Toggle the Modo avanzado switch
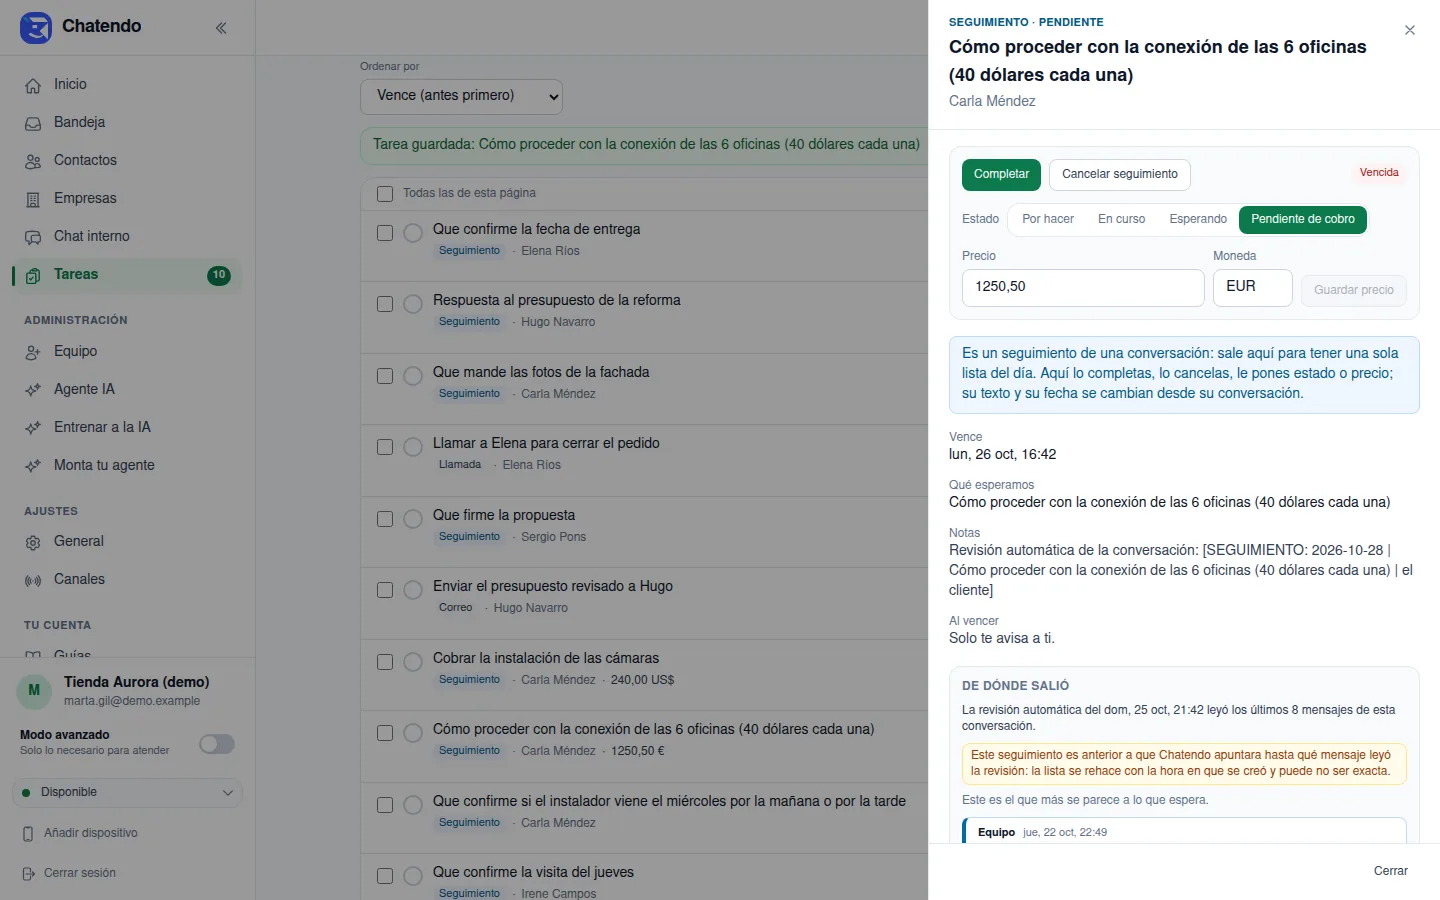Viewport: 1440px width, 900px height. tap(217, 744)
